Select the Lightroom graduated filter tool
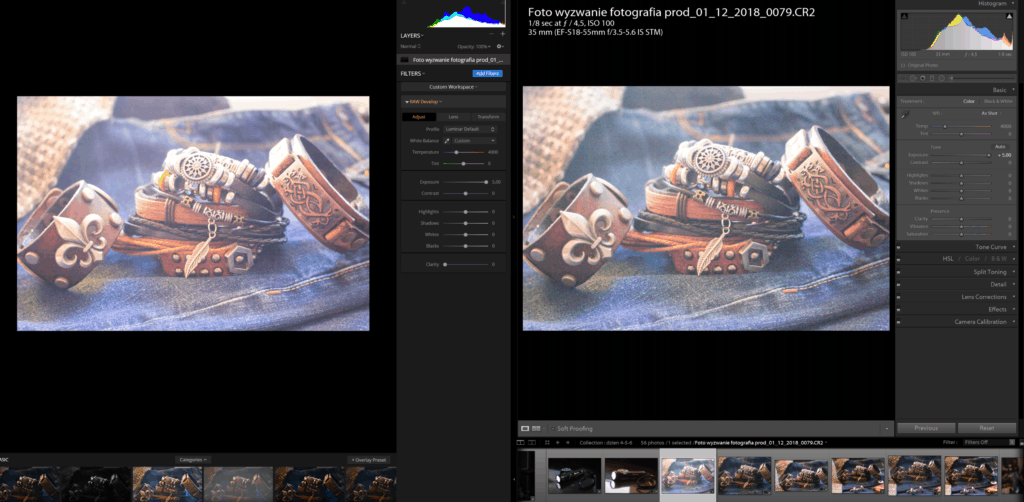 pyautogui.click(x=932, y=78)
